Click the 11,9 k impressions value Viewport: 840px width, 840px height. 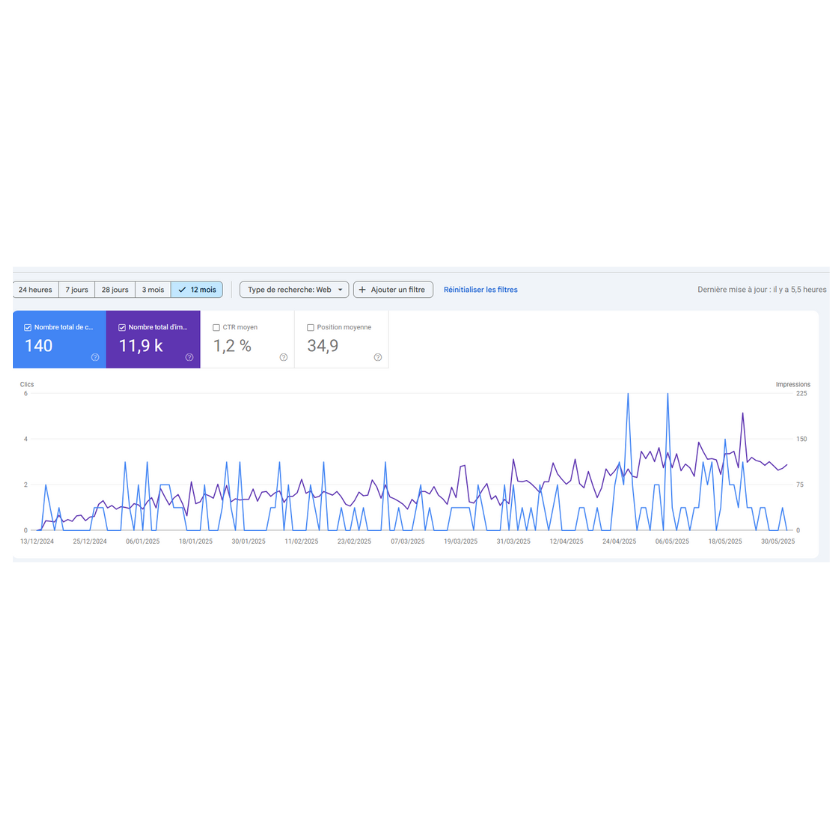(x=141, y=346)
